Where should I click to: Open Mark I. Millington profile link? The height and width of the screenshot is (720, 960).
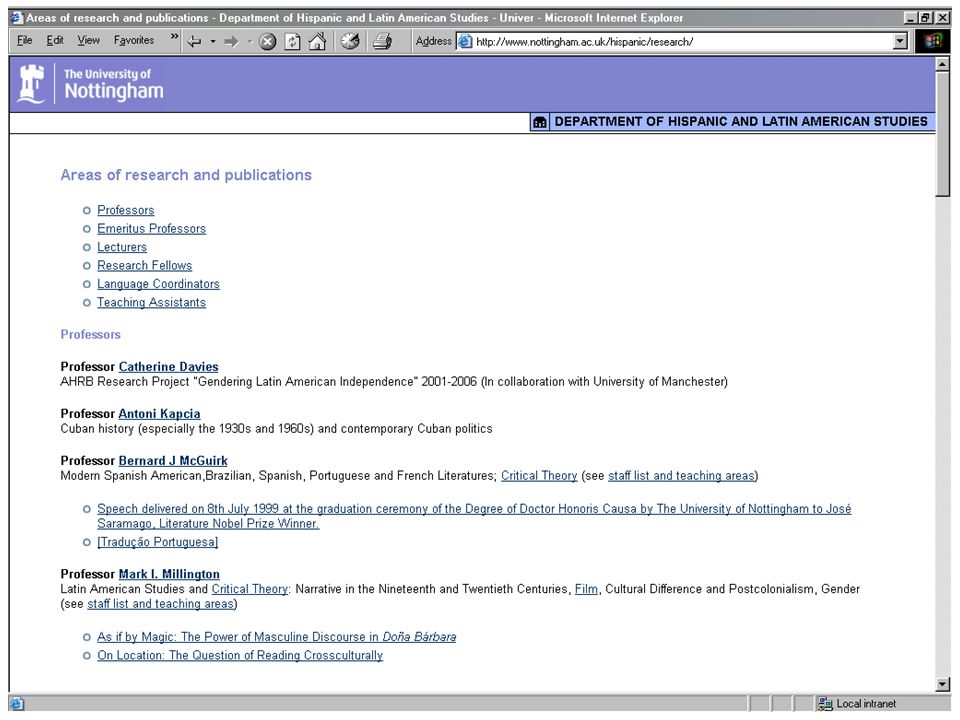point(169,574)
